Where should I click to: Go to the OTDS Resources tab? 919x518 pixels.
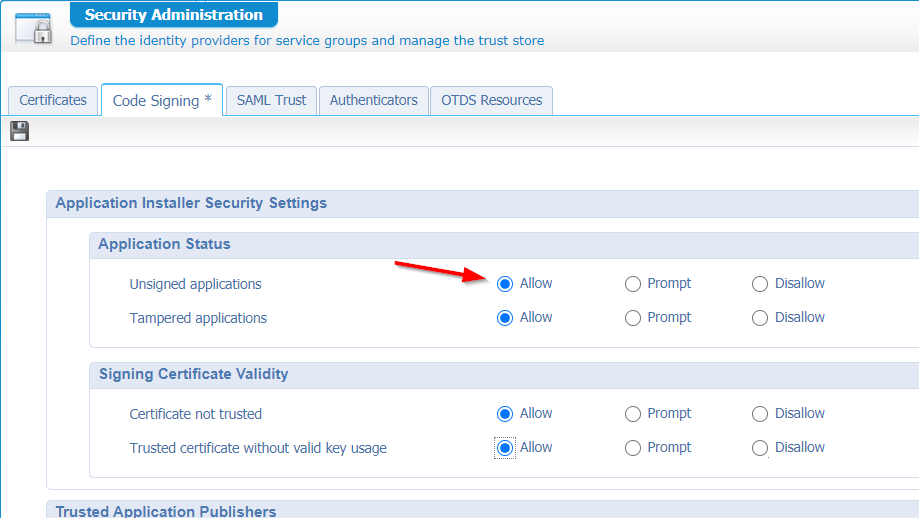[x=491, y=100]
